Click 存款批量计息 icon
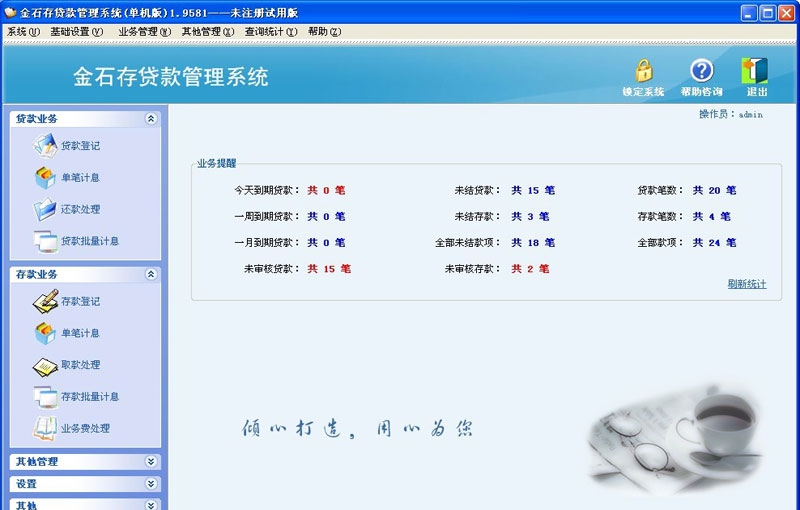The image size is (800, 510). pos(45,397)
